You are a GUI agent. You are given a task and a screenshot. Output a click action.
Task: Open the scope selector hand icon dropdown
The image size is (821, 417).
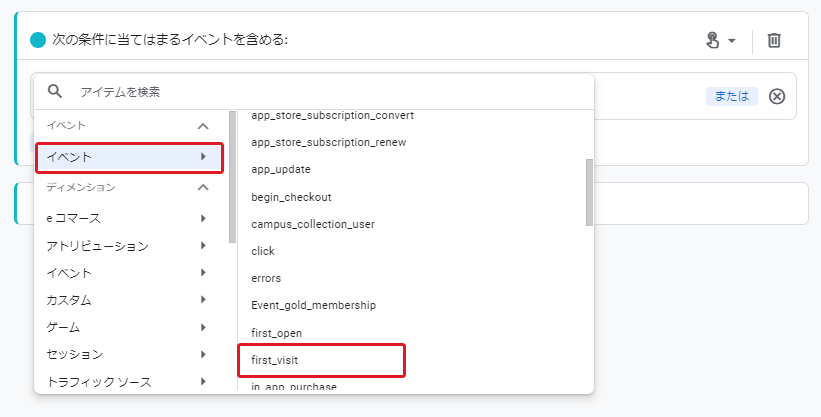(720, 40)
